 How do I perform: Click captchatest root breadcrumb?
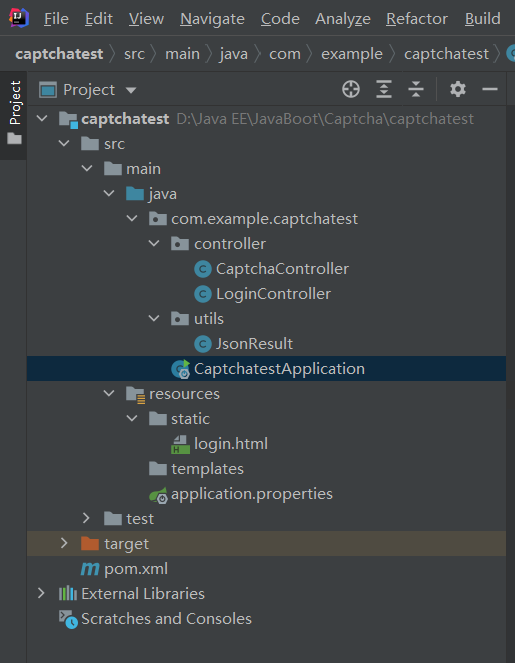(59, 54)
